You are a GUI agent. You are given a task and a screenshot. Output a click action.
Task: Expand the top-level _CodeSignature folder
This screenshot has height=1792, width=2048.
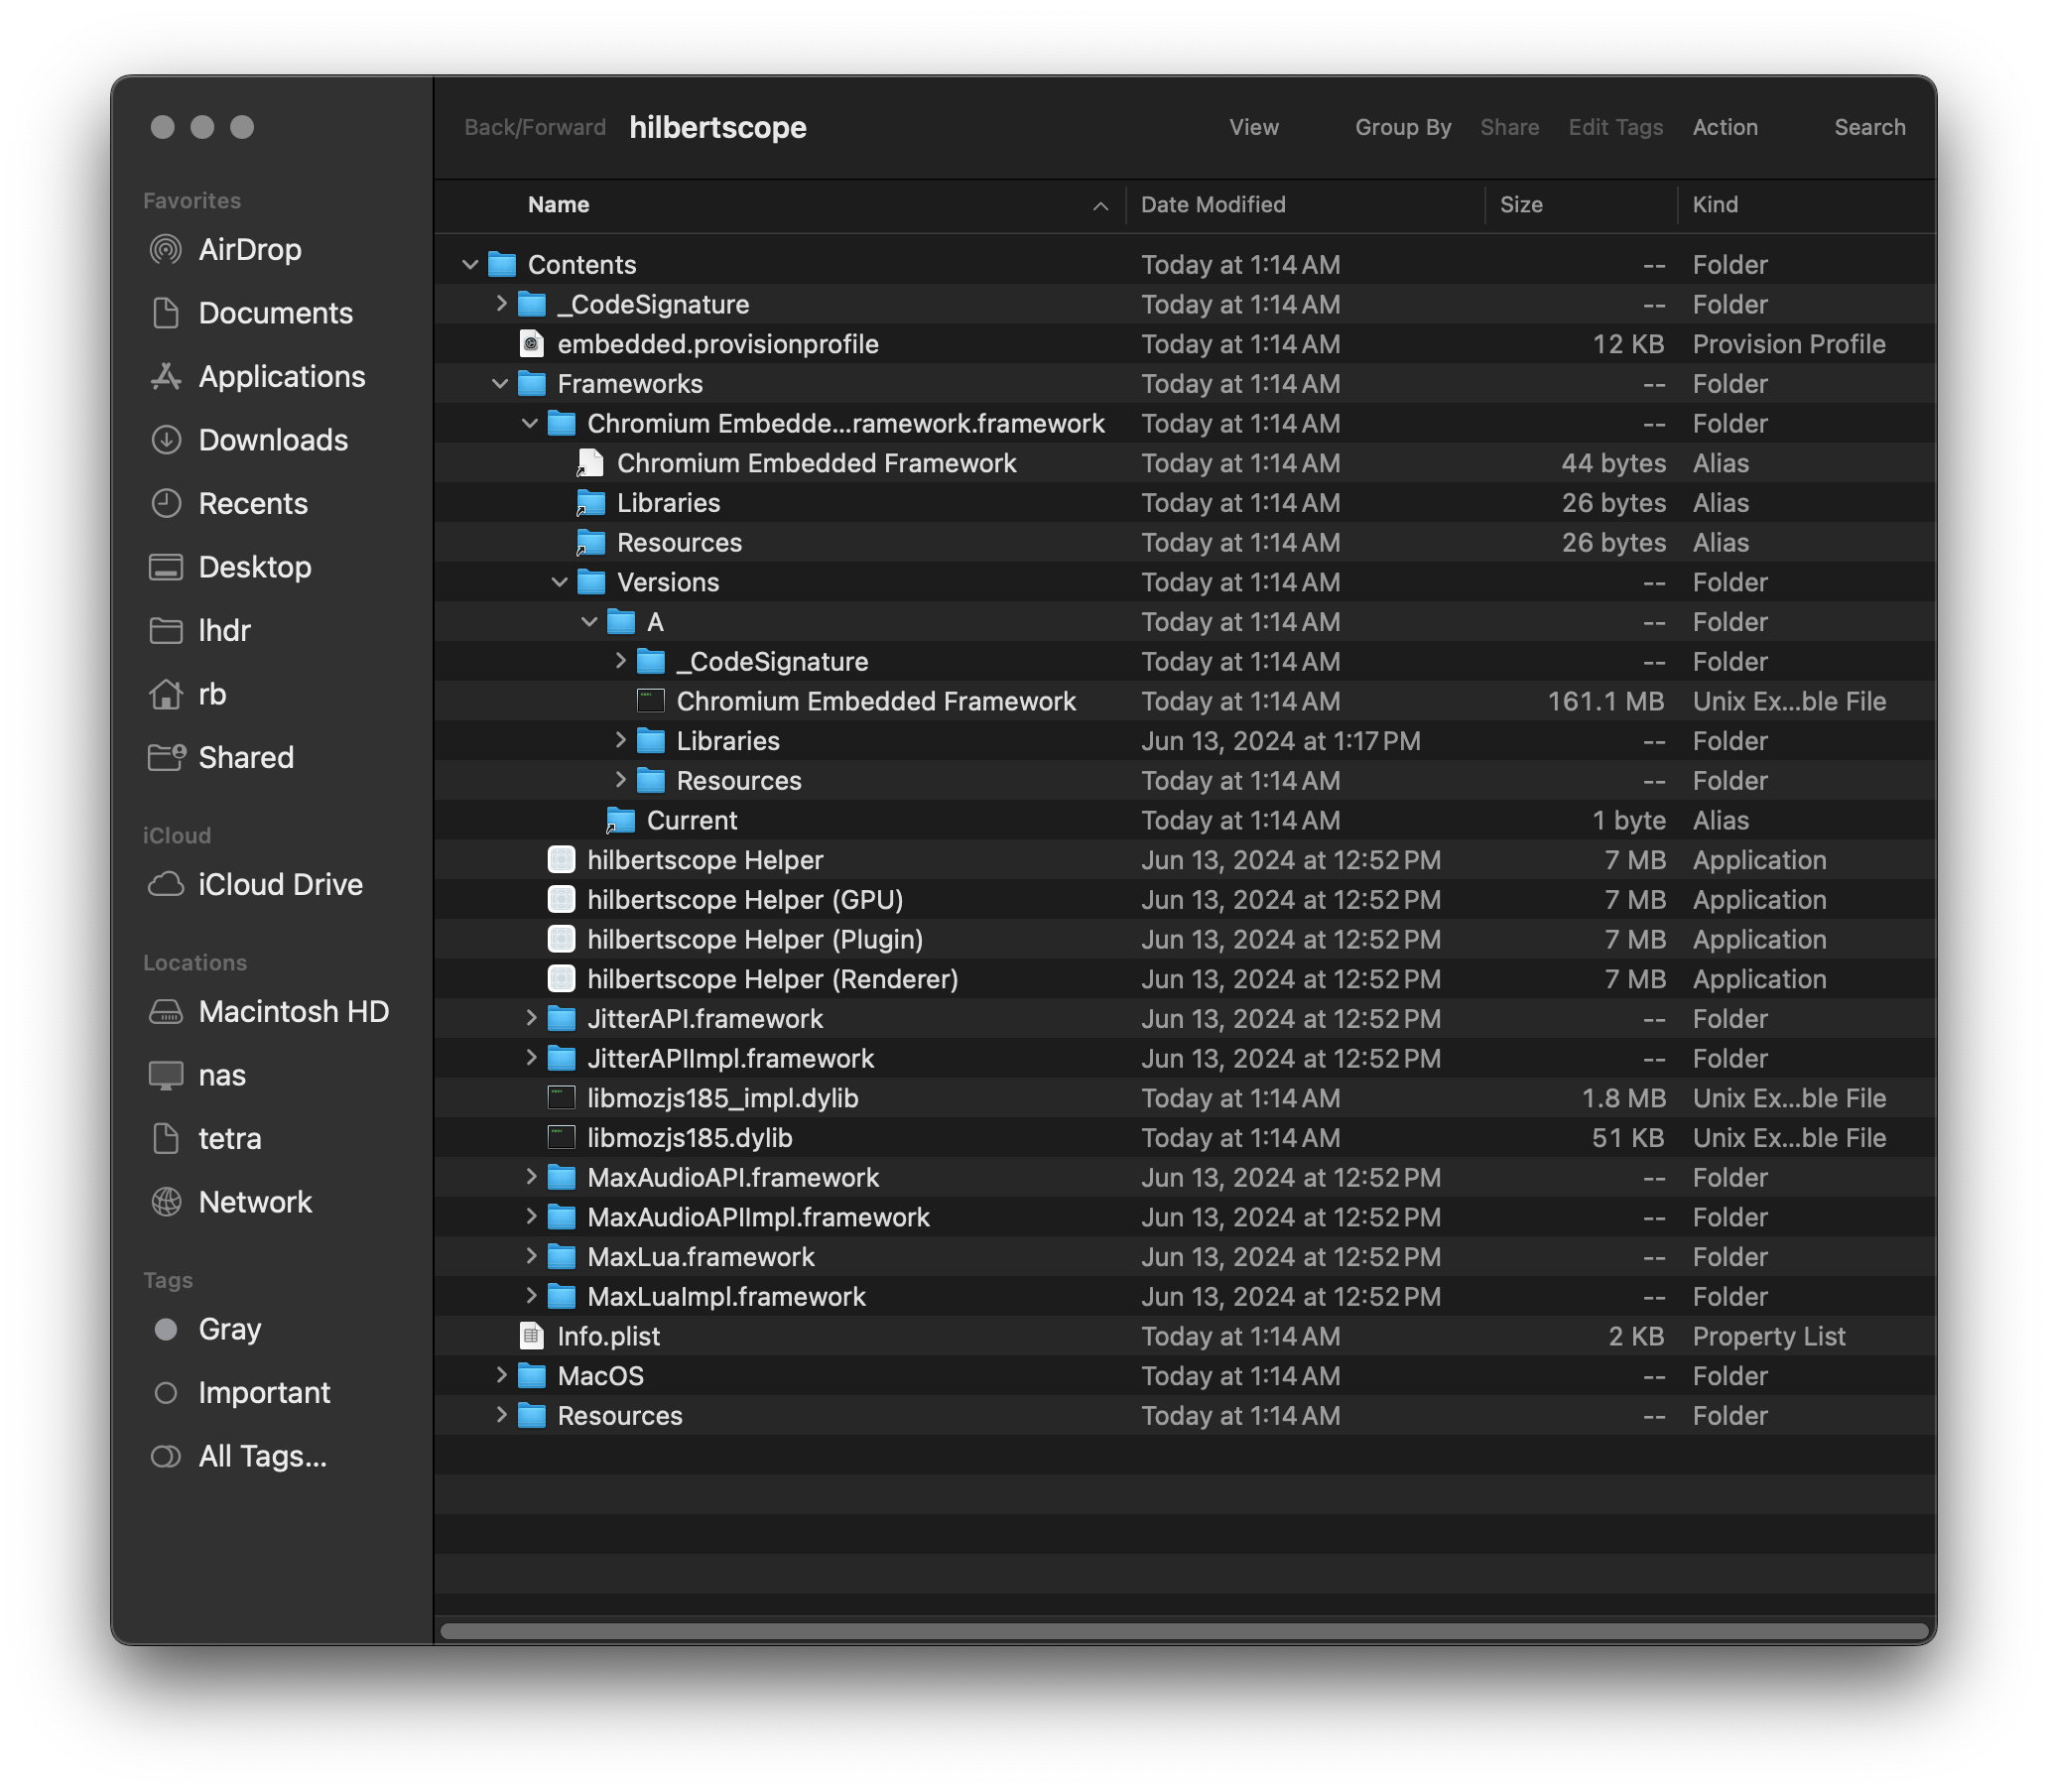click(501, 304)
